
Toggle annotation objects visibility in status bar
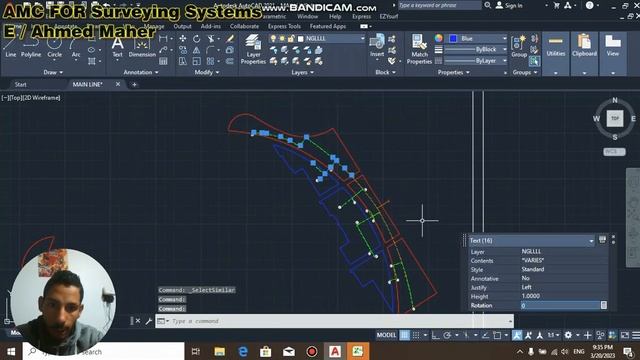click(517, 335)
